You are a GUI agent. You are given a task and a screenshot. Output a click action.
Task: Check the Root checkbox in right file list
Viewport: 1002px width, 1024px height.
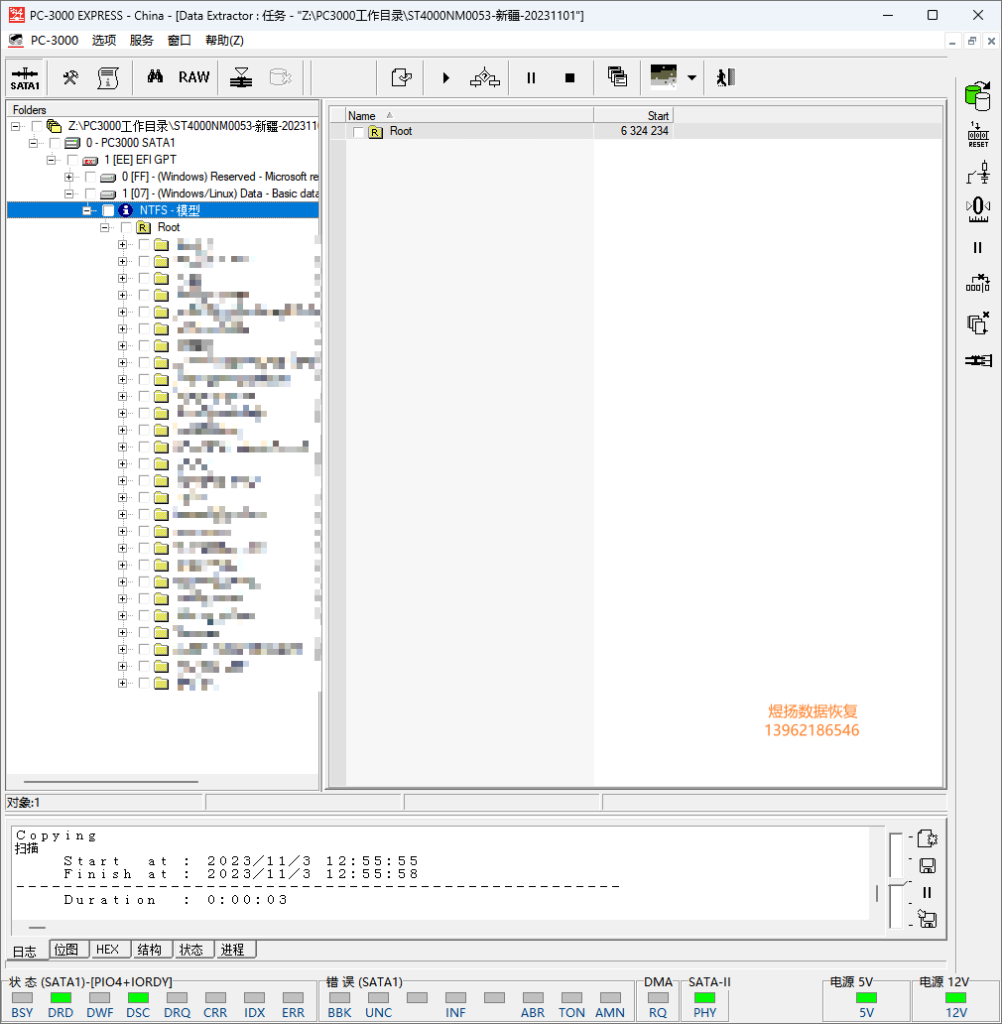(x=358, y=132)
